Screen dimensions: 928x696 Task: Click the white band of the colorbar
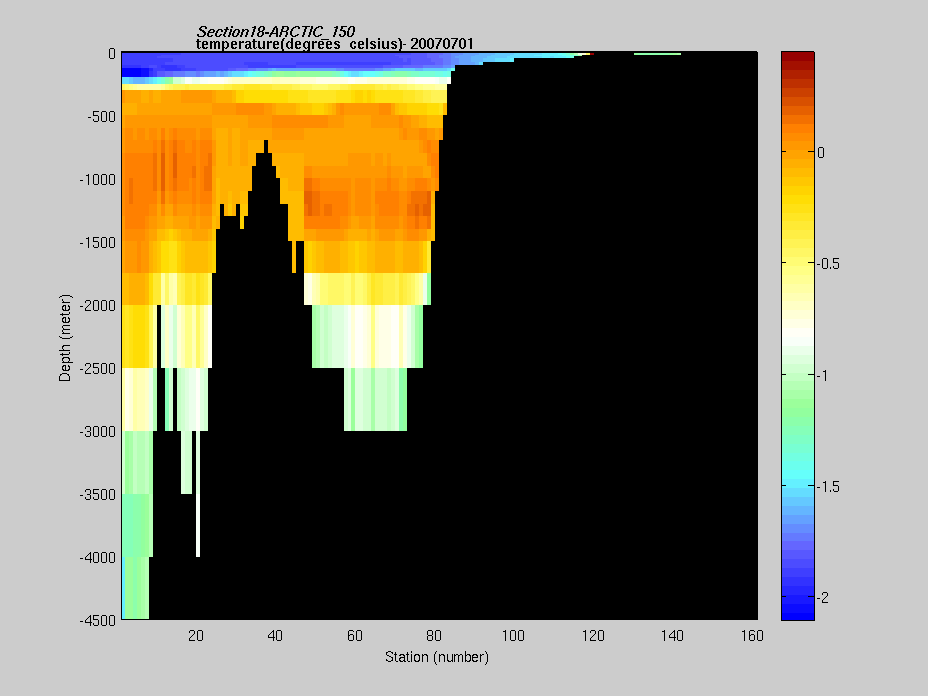click(x=798, y=335)
